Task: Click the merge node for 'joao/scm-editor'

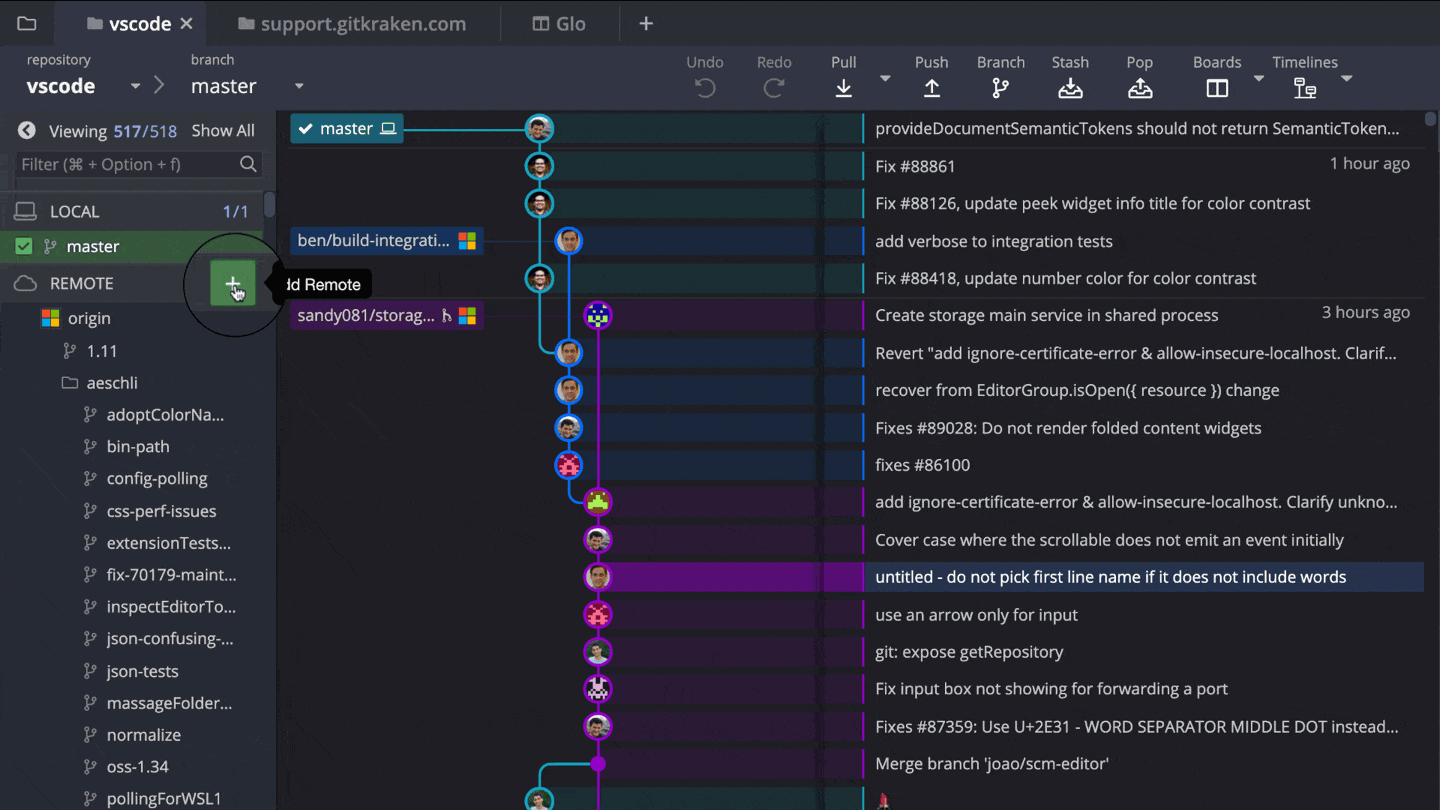Action: coord(598,764)
